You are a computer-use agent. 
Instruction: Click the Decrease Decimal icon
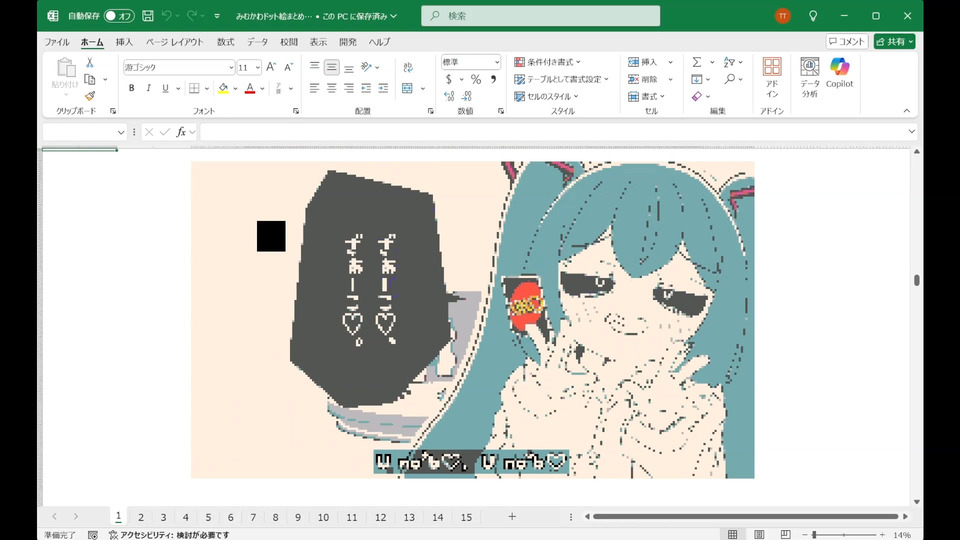point(467,96)
